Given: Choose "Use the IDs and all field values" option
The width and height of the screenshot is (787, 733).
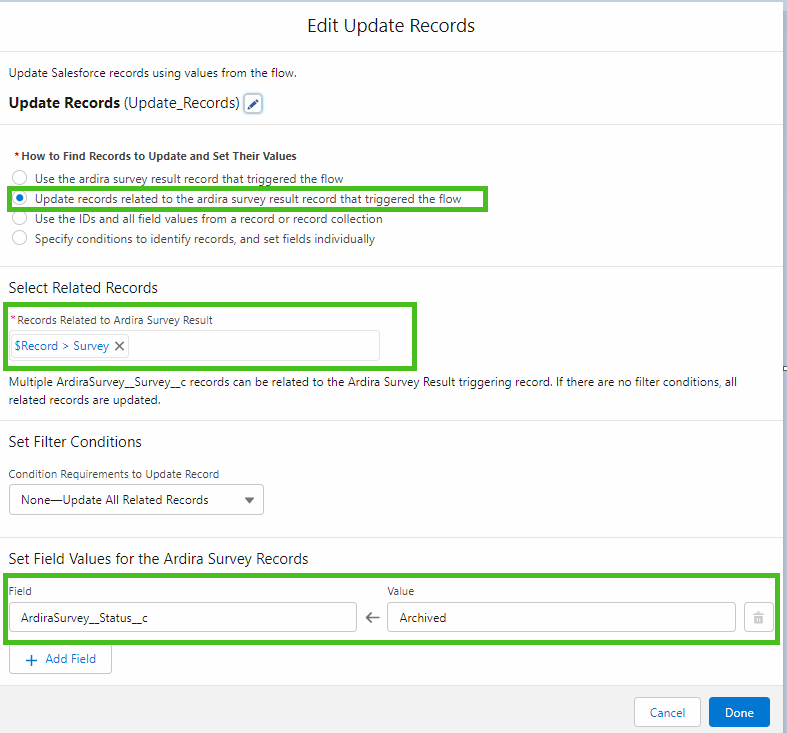Looking at the screenshot, I should click(x=20, y=219).
